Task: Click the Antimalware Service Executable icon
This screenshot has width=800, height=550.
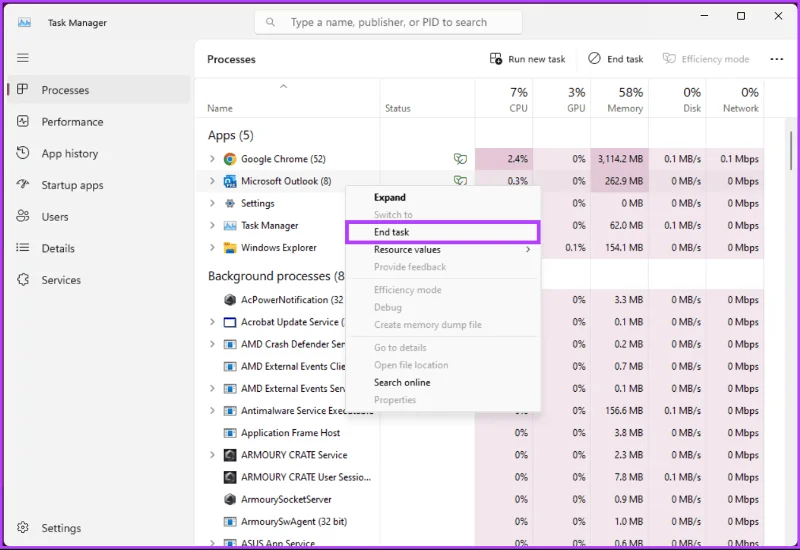Action: pyautogui.click(x=230, y=411)
